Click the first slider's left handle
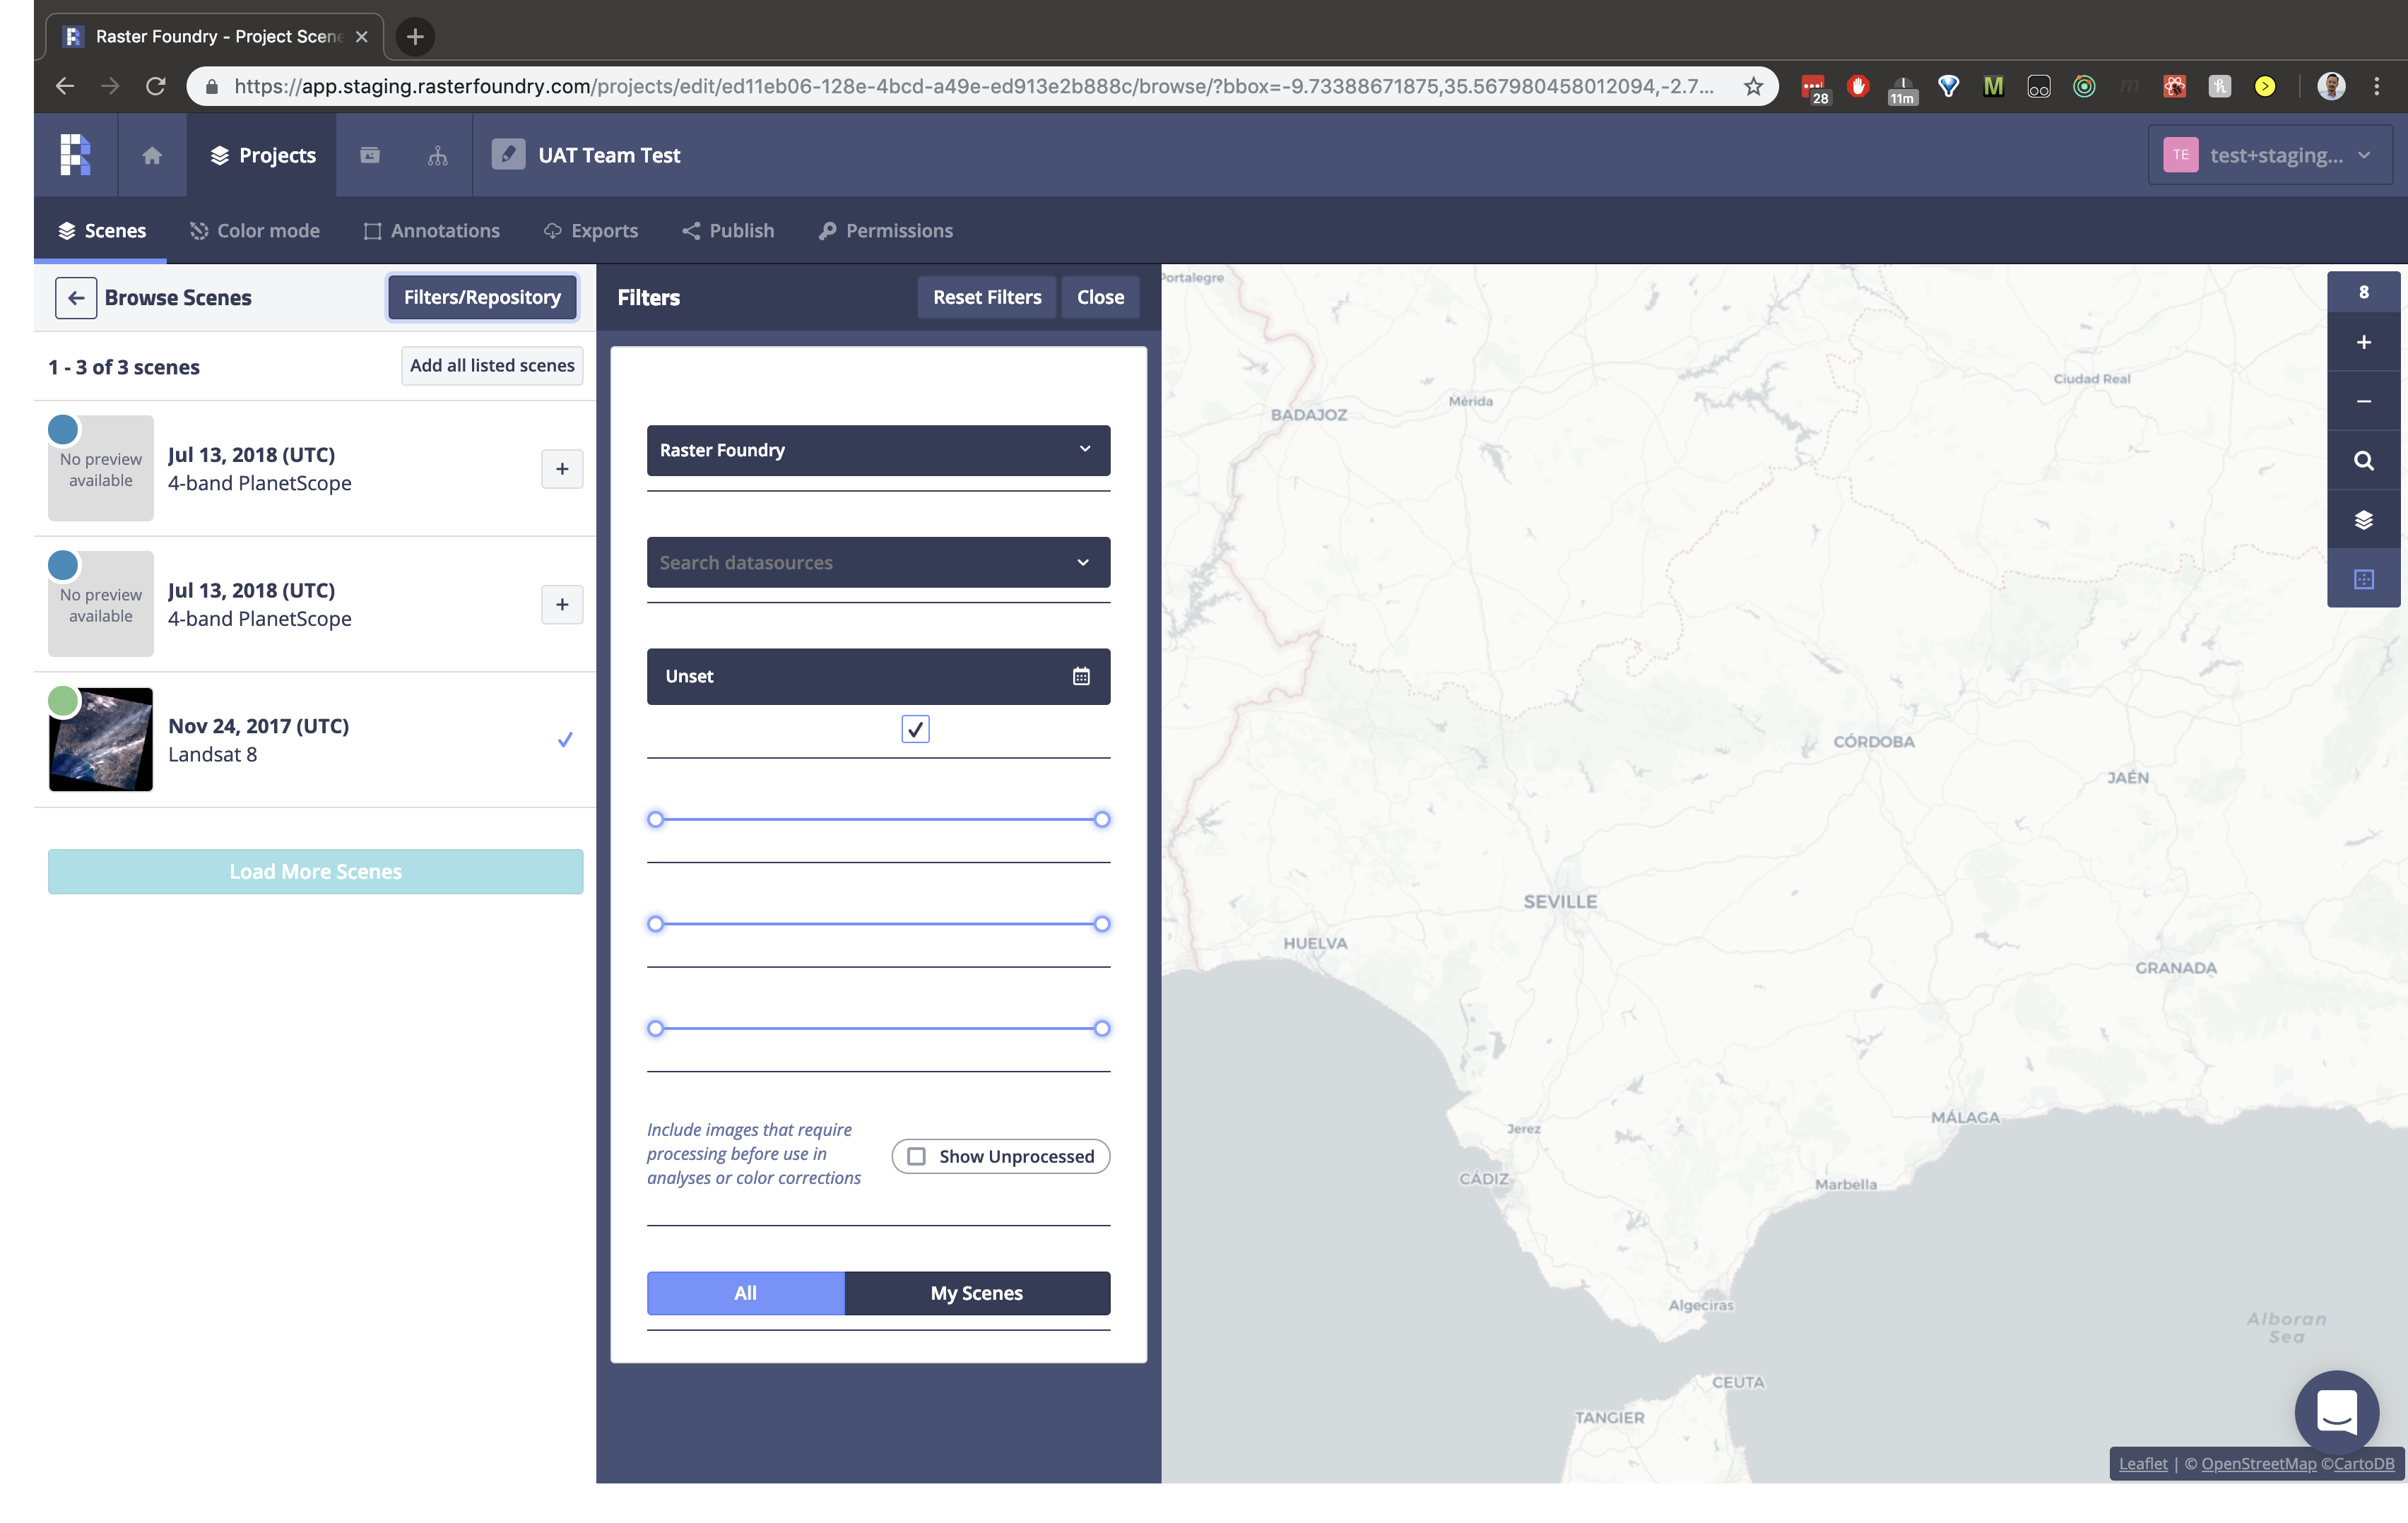 pos(655,819)
